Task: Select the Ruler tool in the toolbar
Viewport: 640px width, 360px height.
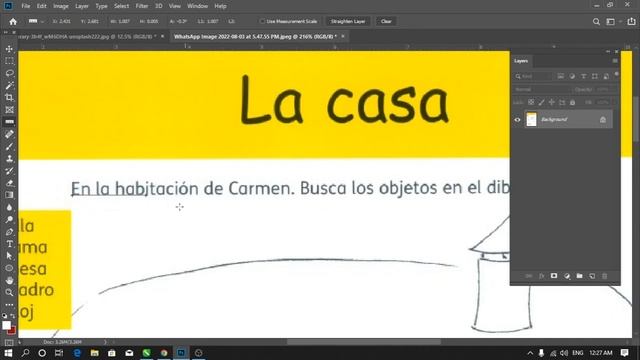Action: [9, 122]
